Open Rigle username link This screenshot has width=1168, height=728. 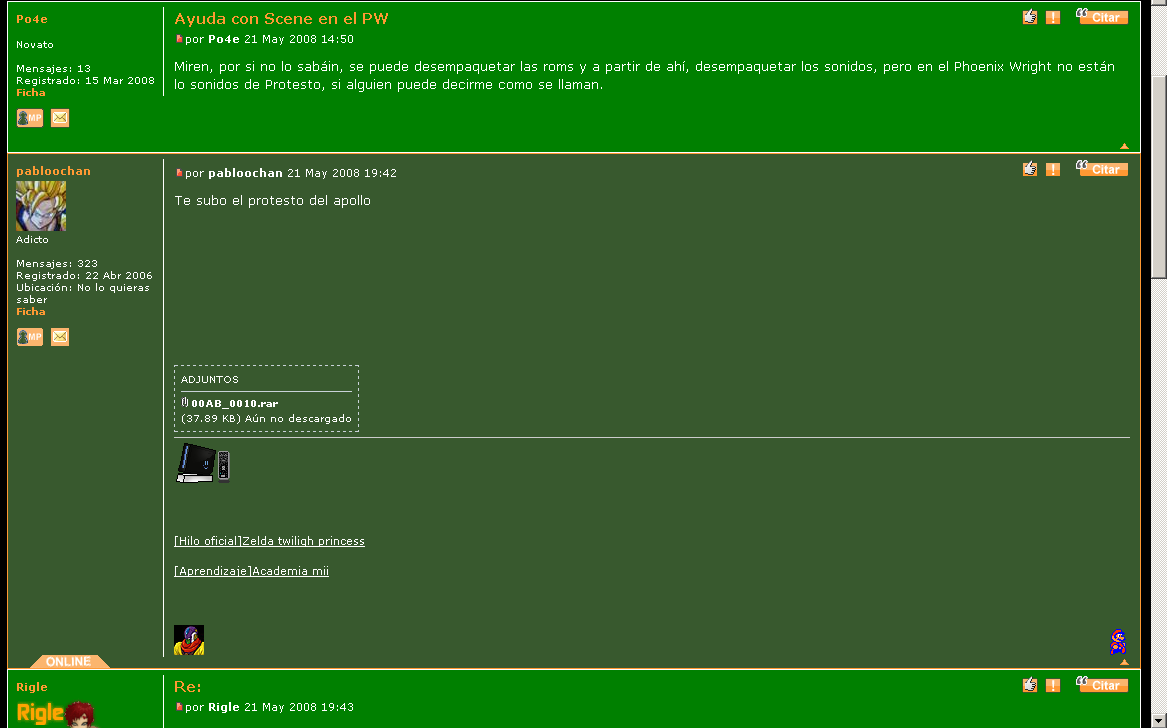32,687
